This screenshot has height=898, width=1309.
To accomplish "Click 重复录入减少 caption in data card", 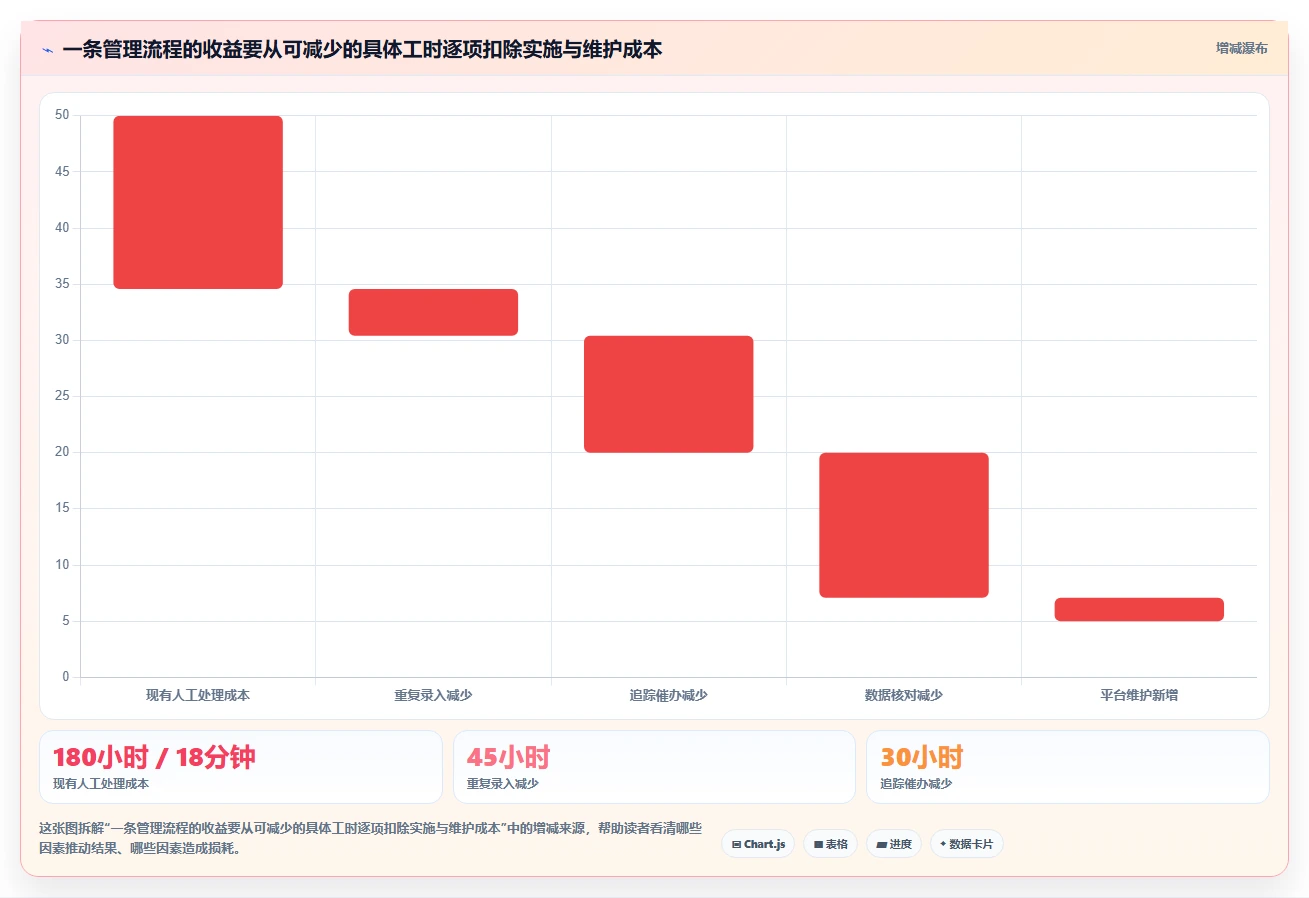I will pyautogui.click(x=503, y=784).
